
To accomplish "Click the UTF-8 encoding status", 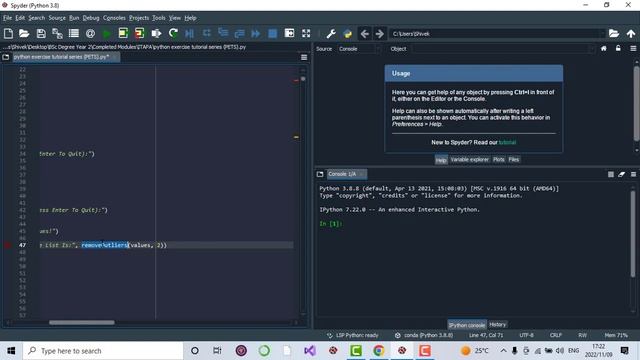I will click(x=527, y=335).
